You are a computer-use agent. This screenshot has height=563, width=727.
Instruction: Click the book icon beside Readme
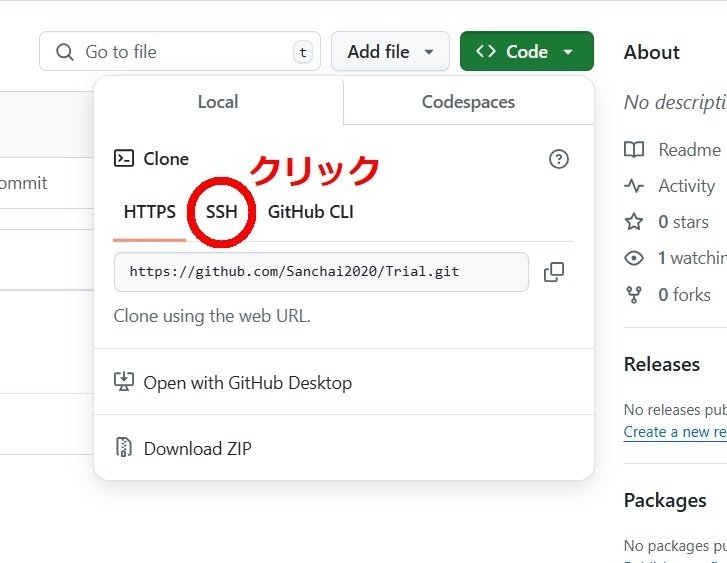(634, 149)
